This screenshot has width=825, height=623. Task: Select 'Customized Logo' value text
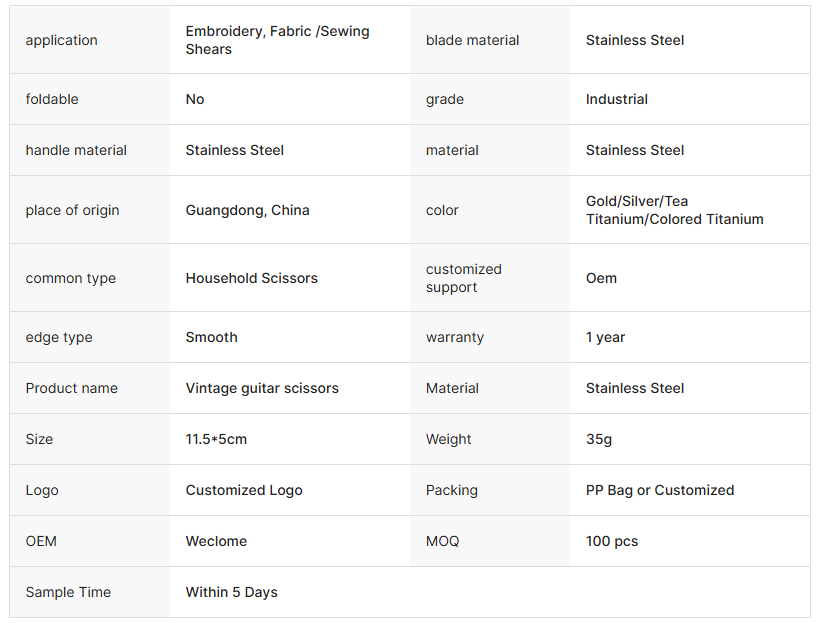(x=244, y=490)
